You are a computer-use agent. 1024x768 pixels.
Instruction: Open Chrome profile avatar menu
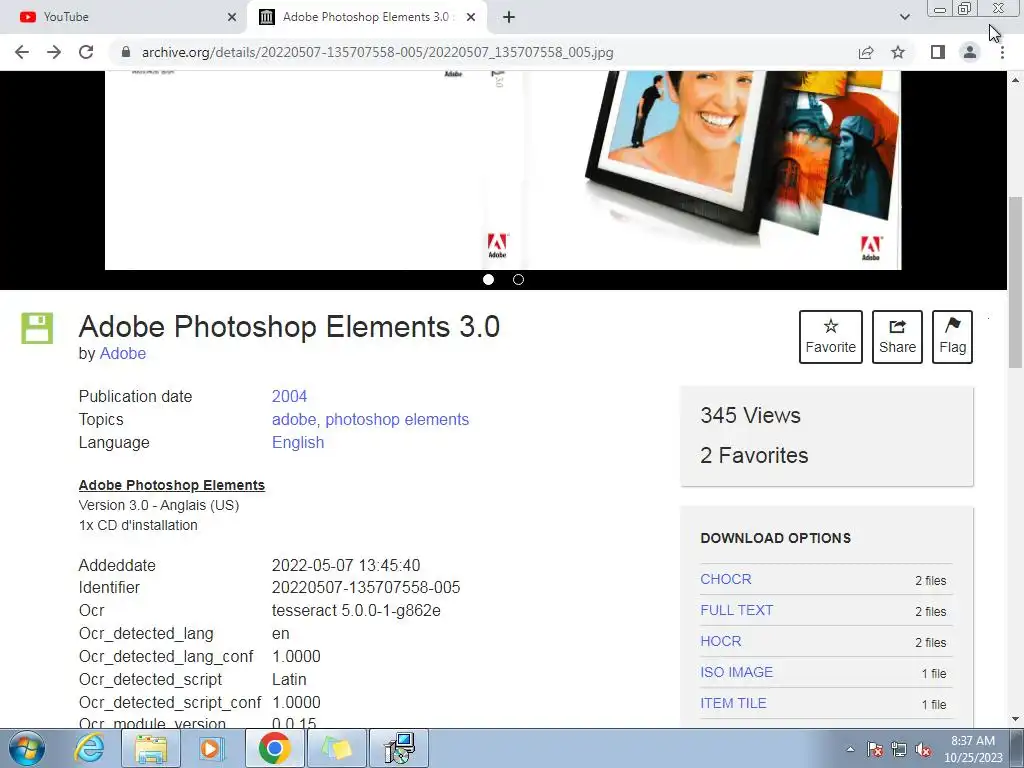[970, 52]
